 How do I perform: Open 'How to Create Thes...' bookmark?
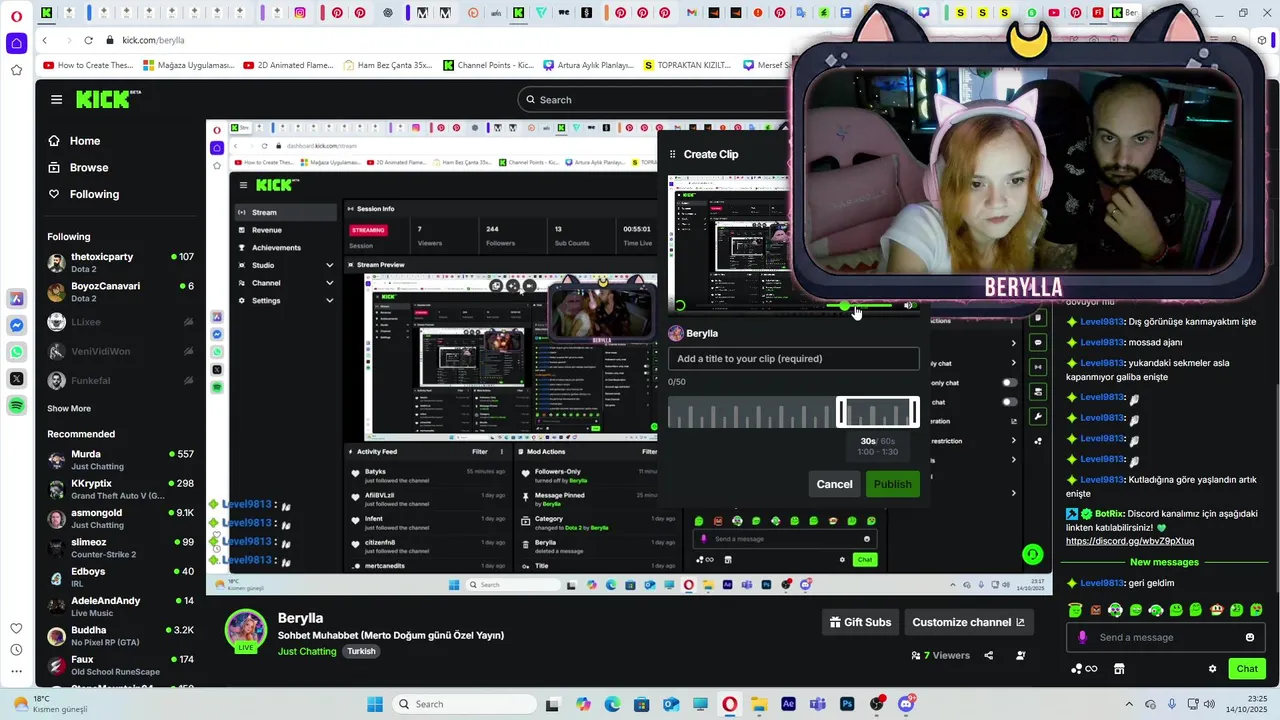coord(89,65)
